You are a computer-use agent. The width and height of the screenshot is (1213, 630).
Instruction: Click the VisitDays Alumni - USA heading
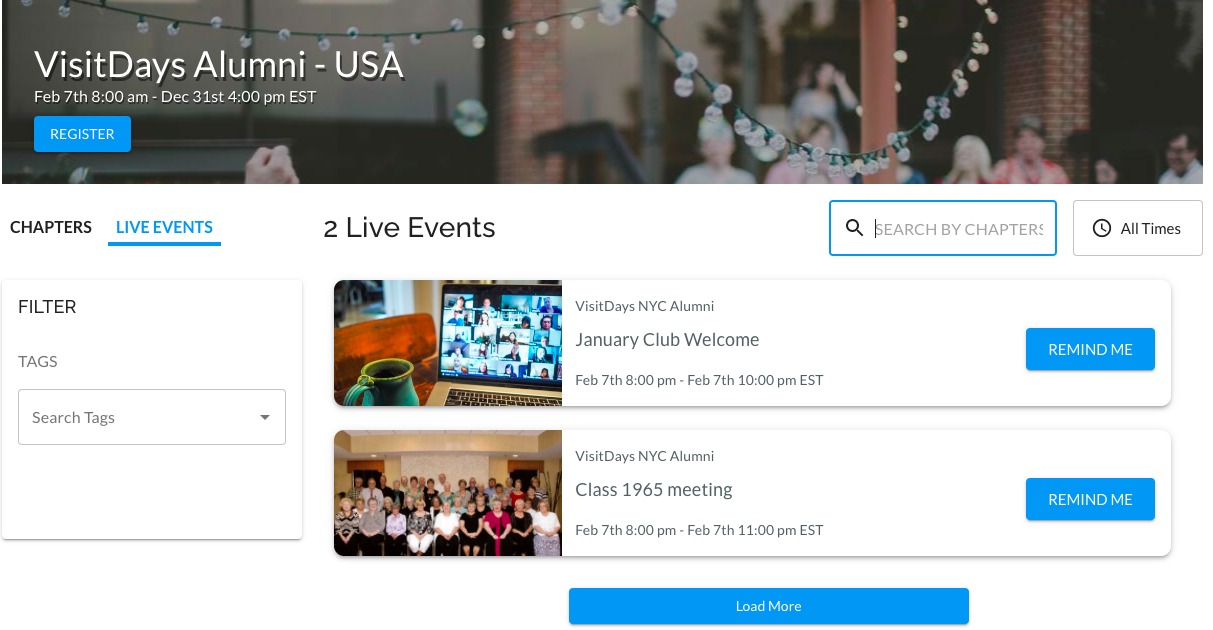[219, 65]
